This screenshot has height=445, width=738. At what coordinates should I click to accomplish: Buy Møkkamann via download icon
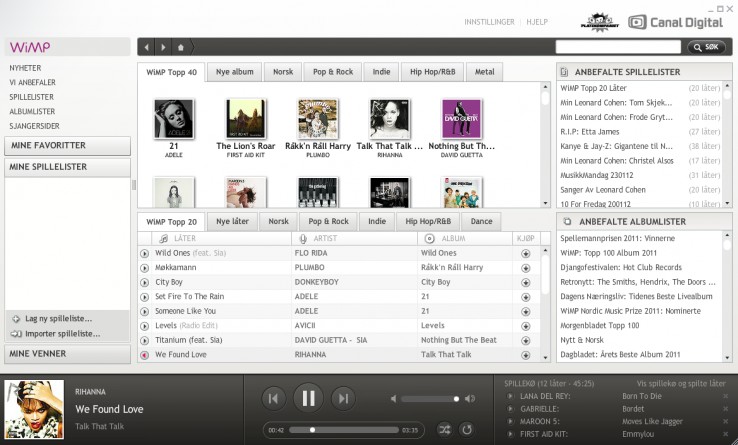[x=526, y=268]
